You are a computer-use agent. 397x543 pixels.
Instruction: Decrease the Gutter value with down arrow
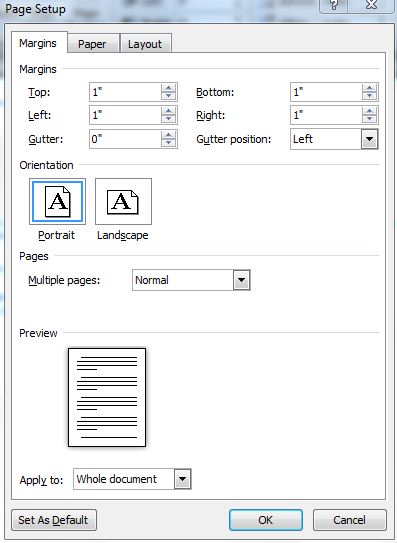click(x=168, y=143)
